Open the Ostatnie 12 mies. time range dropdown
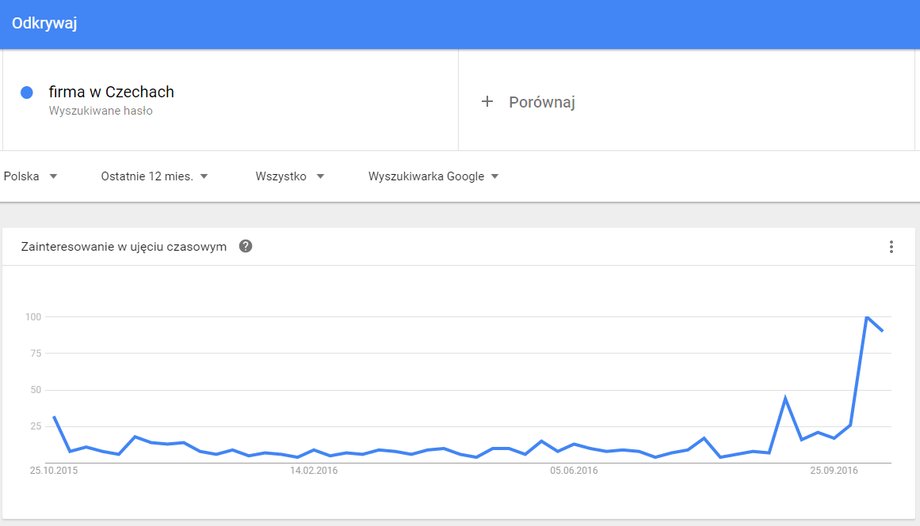Screen dimensions: 920x526 pyautogui.click(x=154, y=176)
